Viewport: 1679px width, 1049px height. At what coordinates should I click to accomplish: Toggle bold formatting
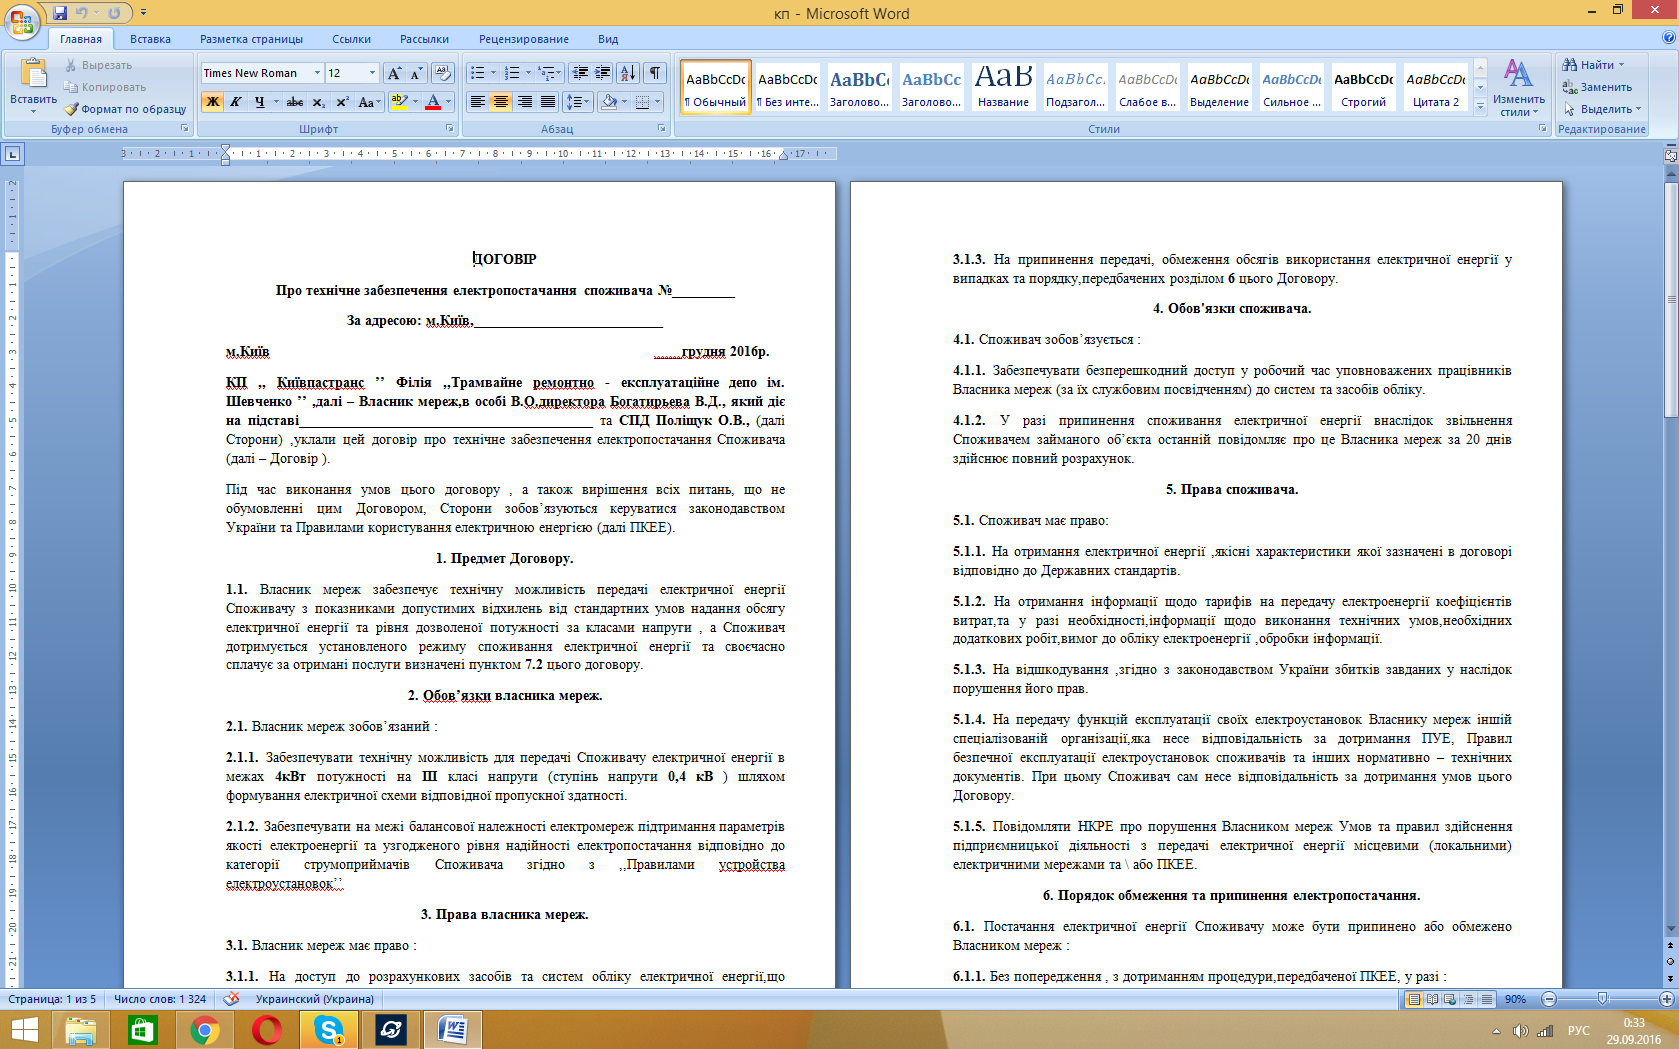[212, 102]
